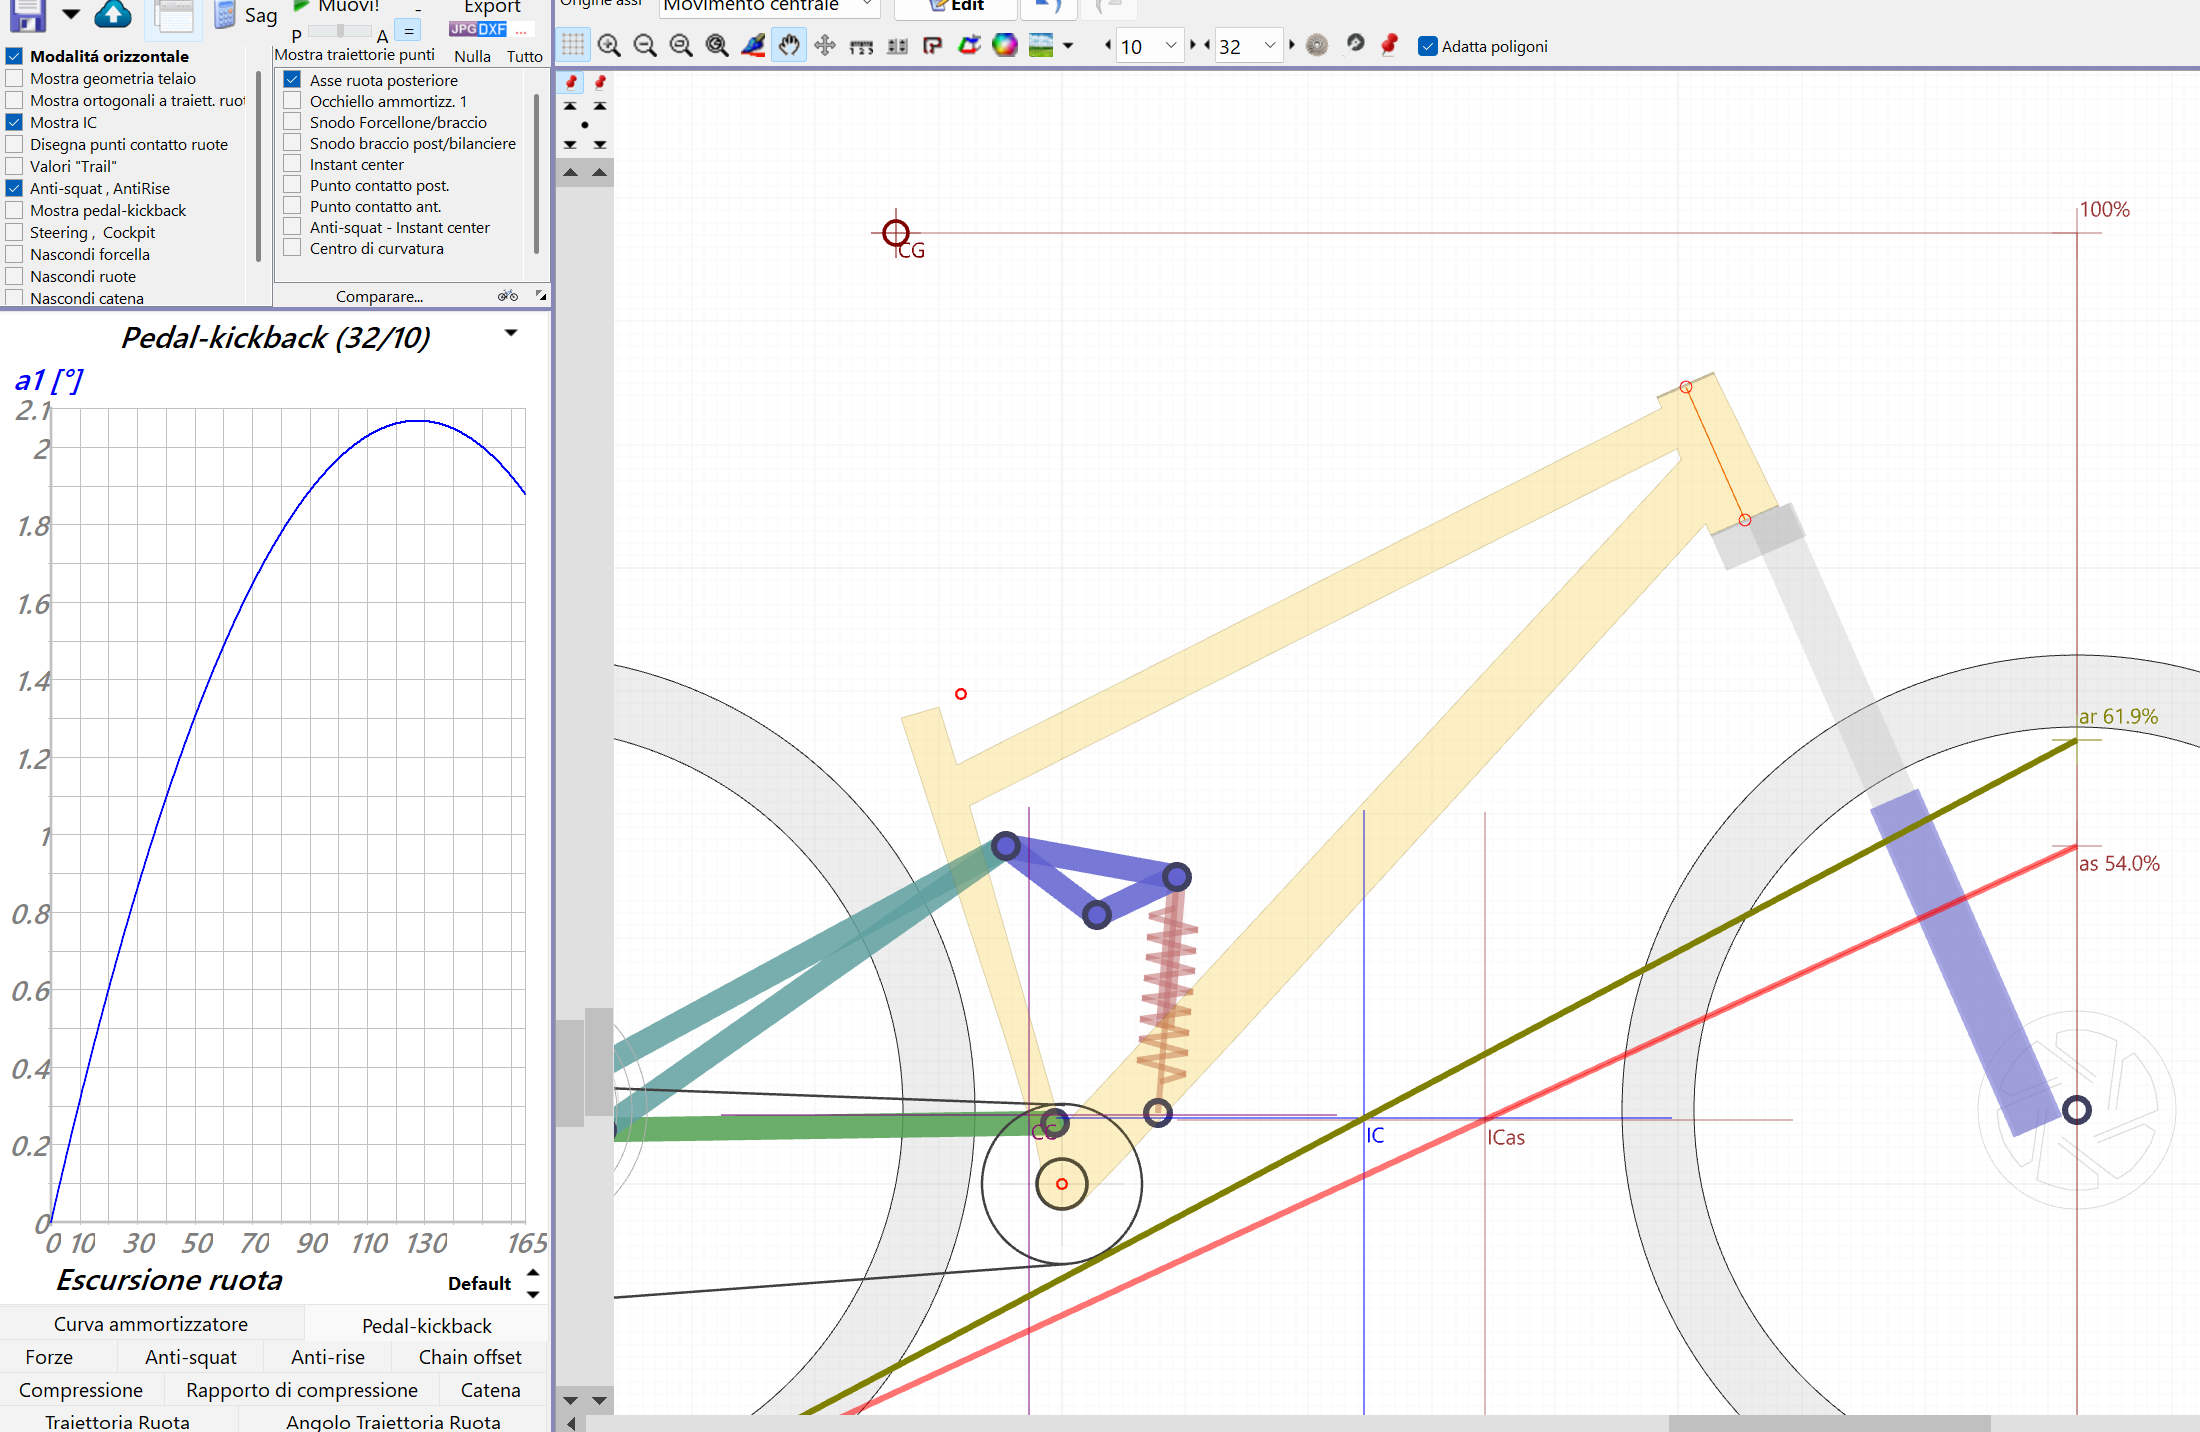
Task: Select Rapporto di compressione tab
Action: [302, 1390]
